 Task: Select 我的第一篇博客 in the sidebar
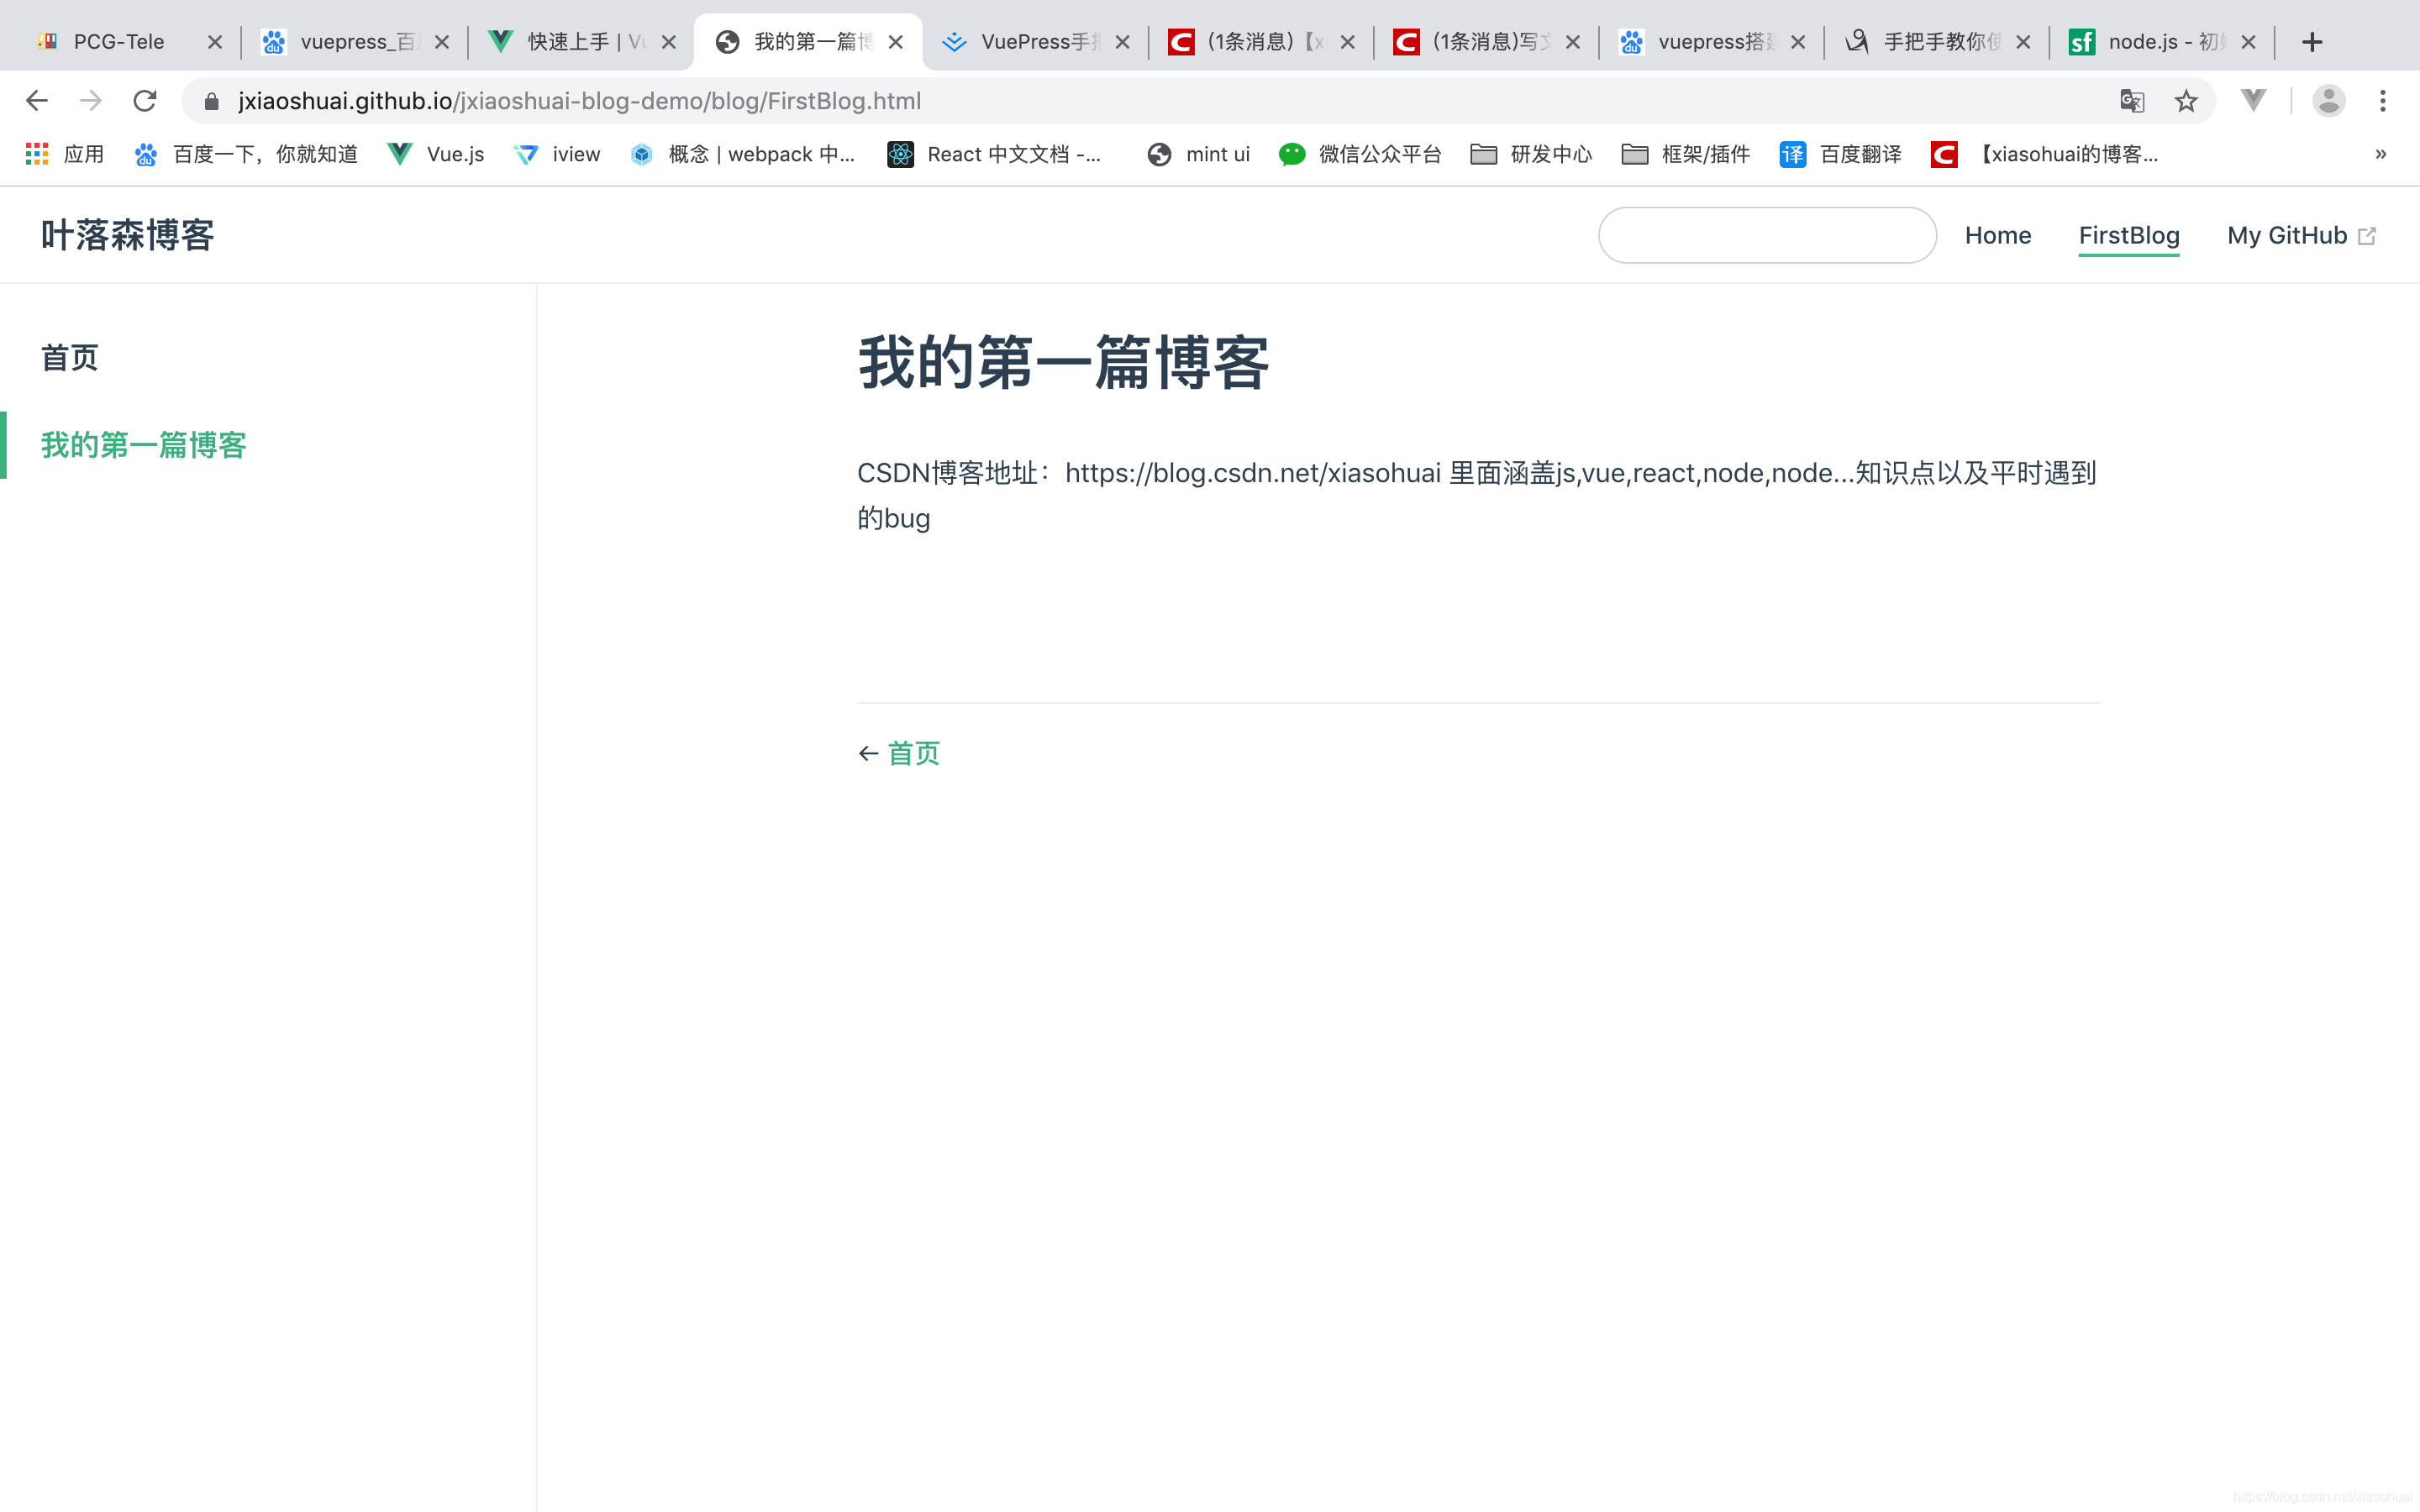(x=143, y=445)
